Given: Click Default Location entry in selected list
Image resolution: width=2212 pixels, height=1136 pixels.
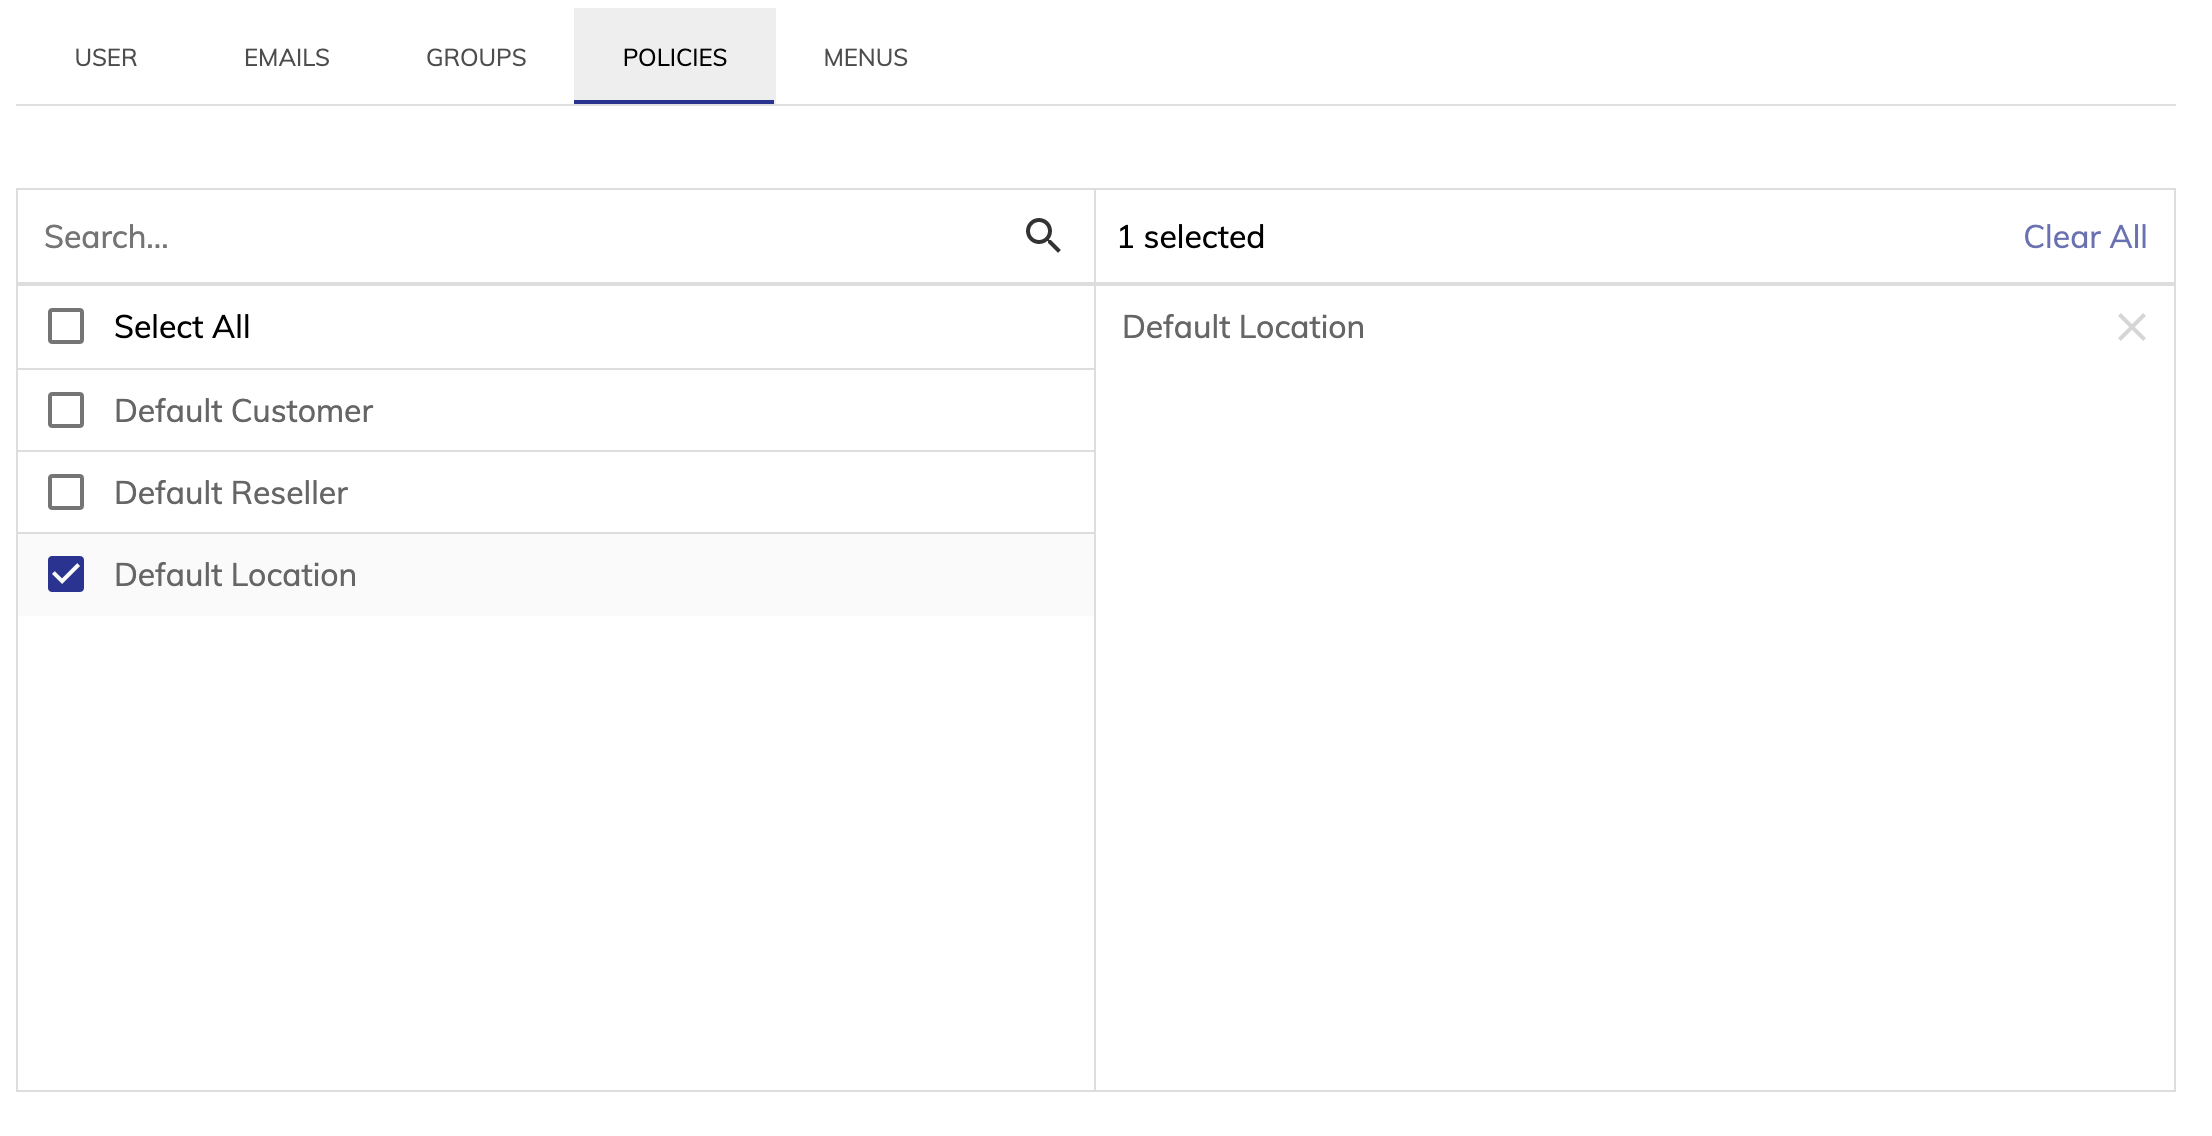Looking at the screenshot, I should click(1243, 327).
